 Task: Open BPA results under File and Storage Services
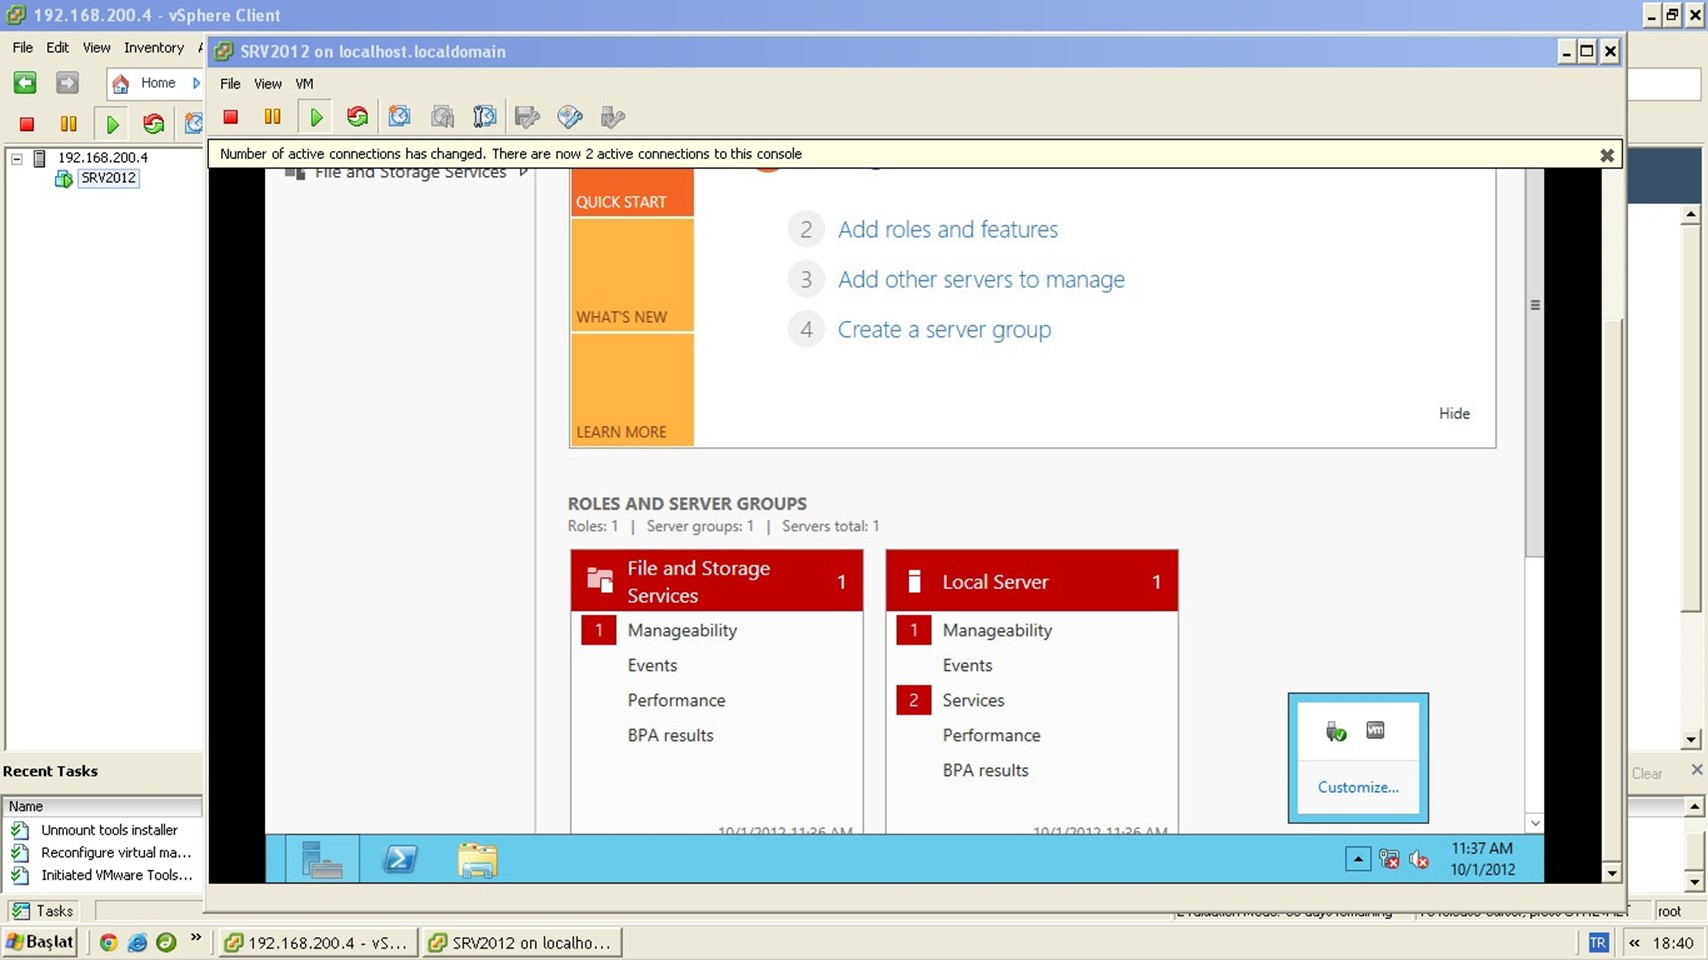click(670, 735)
